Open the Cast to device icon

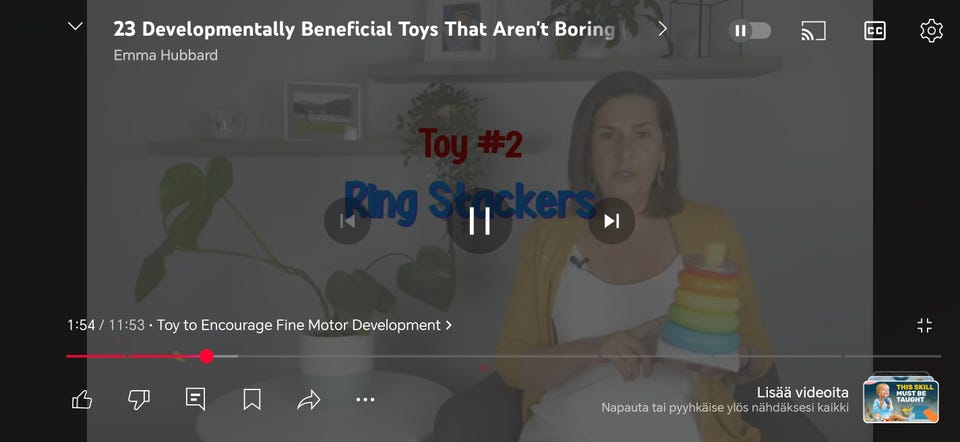(x=813, y=31)
